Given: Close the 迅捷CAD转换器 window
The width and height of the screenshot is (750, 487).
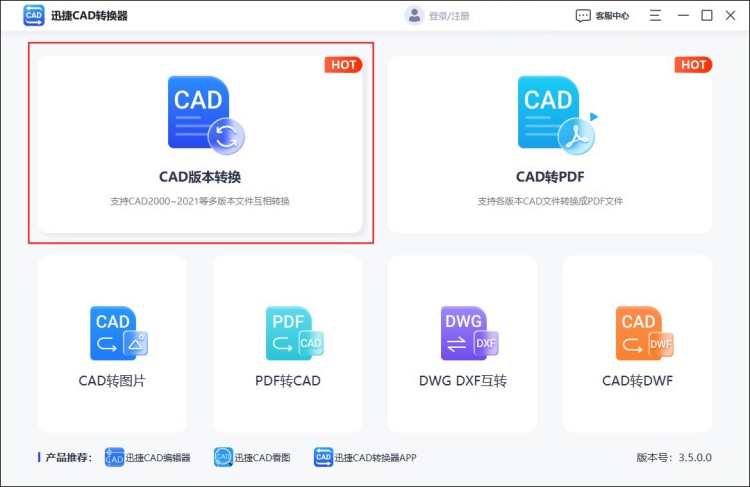Looking at the screenshot, I should (730, 15).
